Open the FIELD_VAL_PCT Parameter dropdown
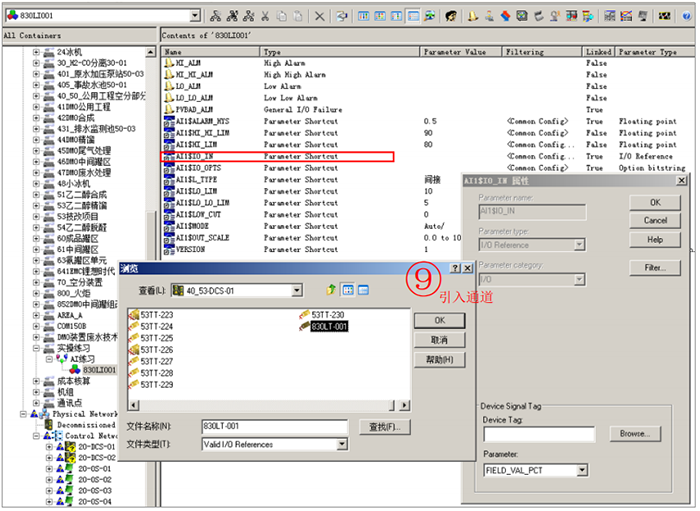 pyautogui.click(x=581, y=470)
